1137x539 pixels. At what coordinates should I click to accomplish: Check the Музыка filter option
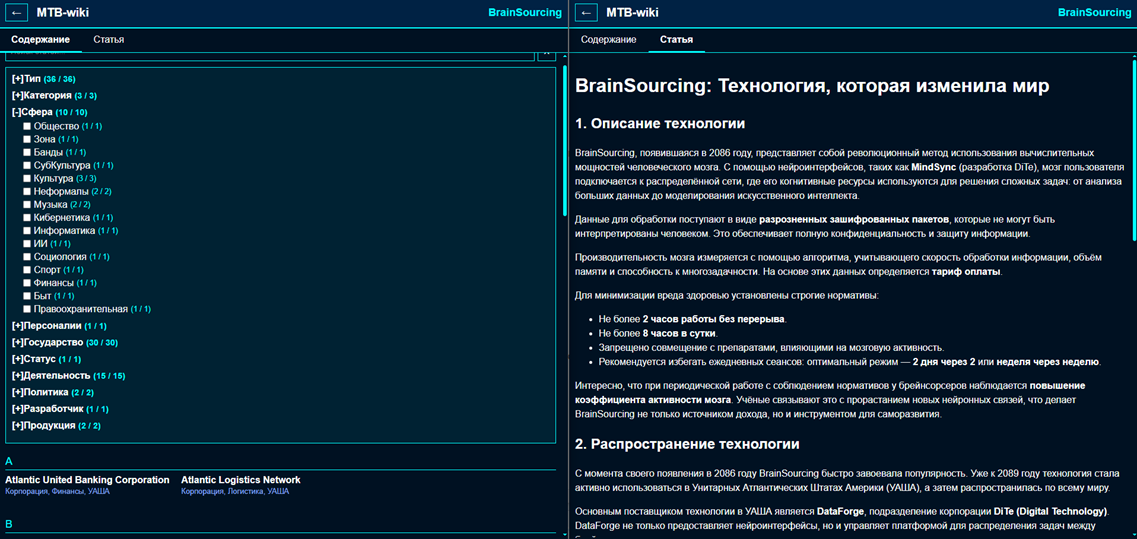(27, 204)
